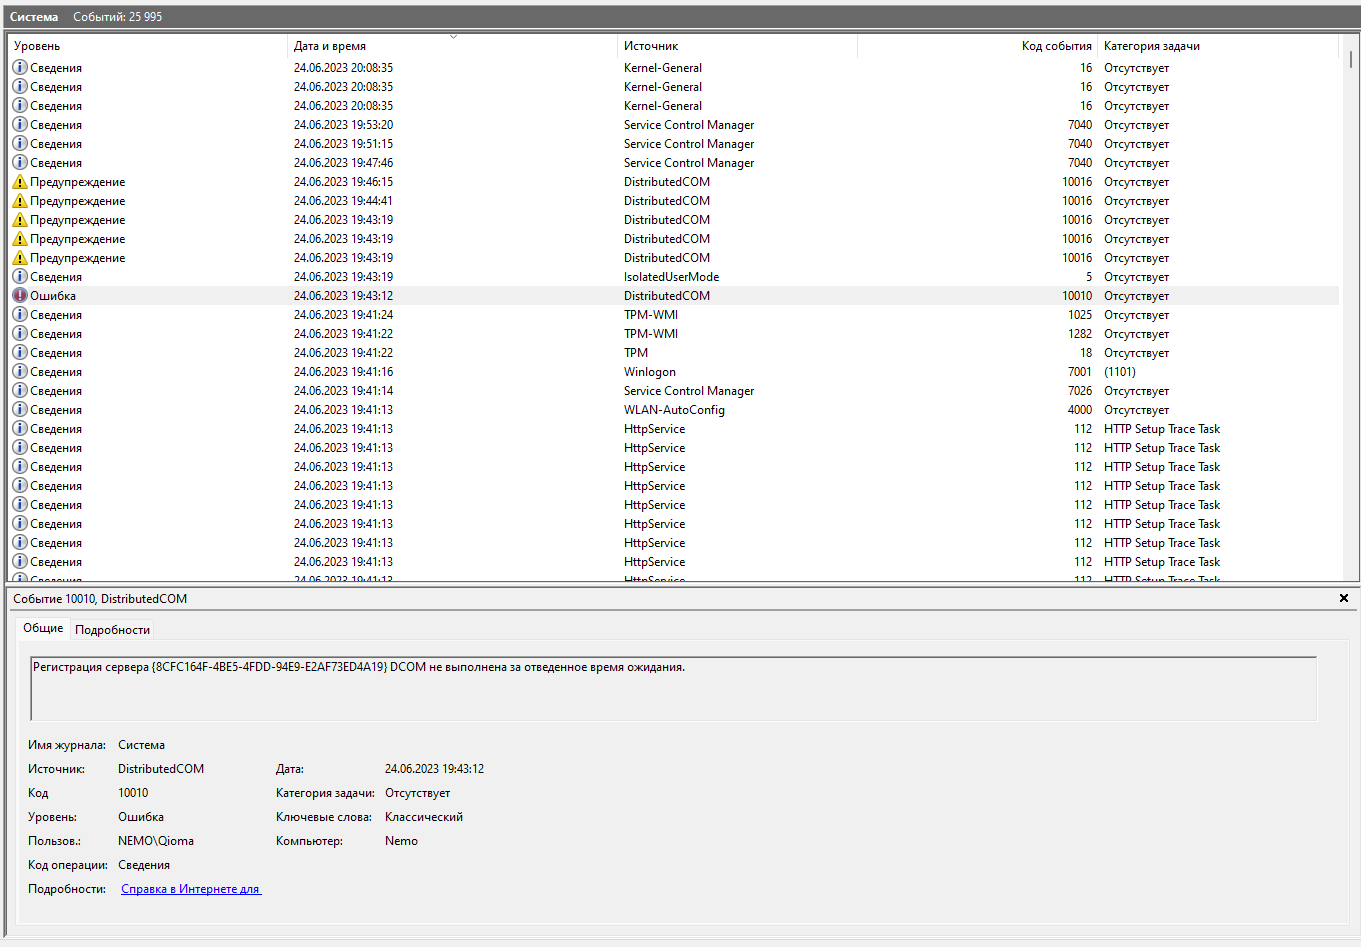Click the Дата value 24.06.2023 19:43:12 in details
The height and width of the screenshot is (947, 1361).
(x=434, y=769)
